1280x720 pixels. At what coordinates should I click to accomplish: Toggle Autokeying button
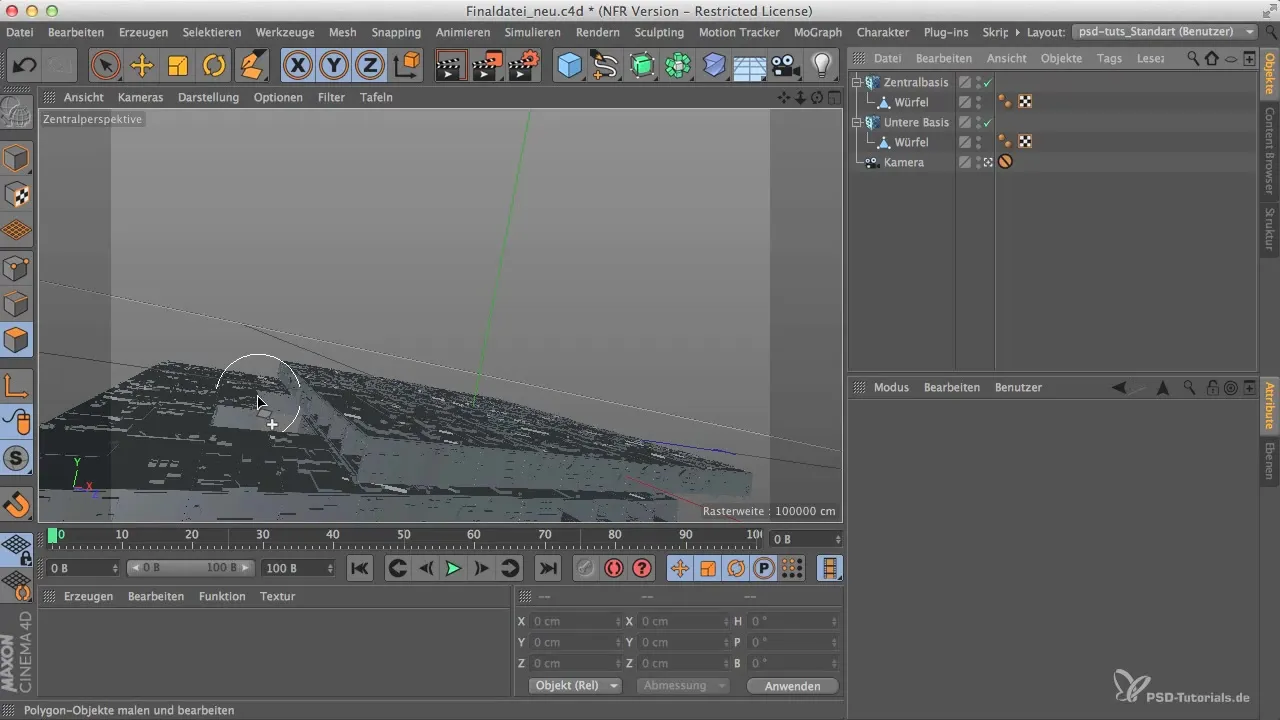coord(613,568)
